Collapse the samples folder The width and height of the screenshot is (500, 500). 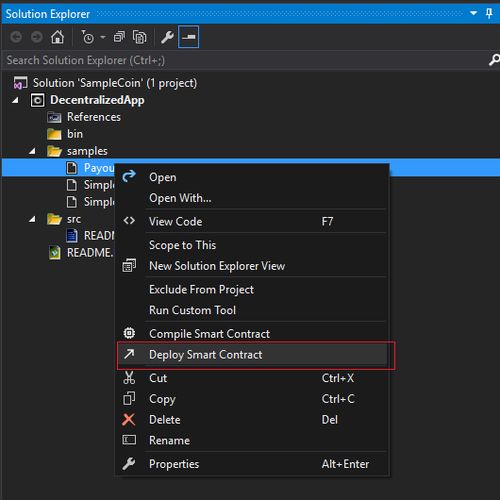click(32, 151)
